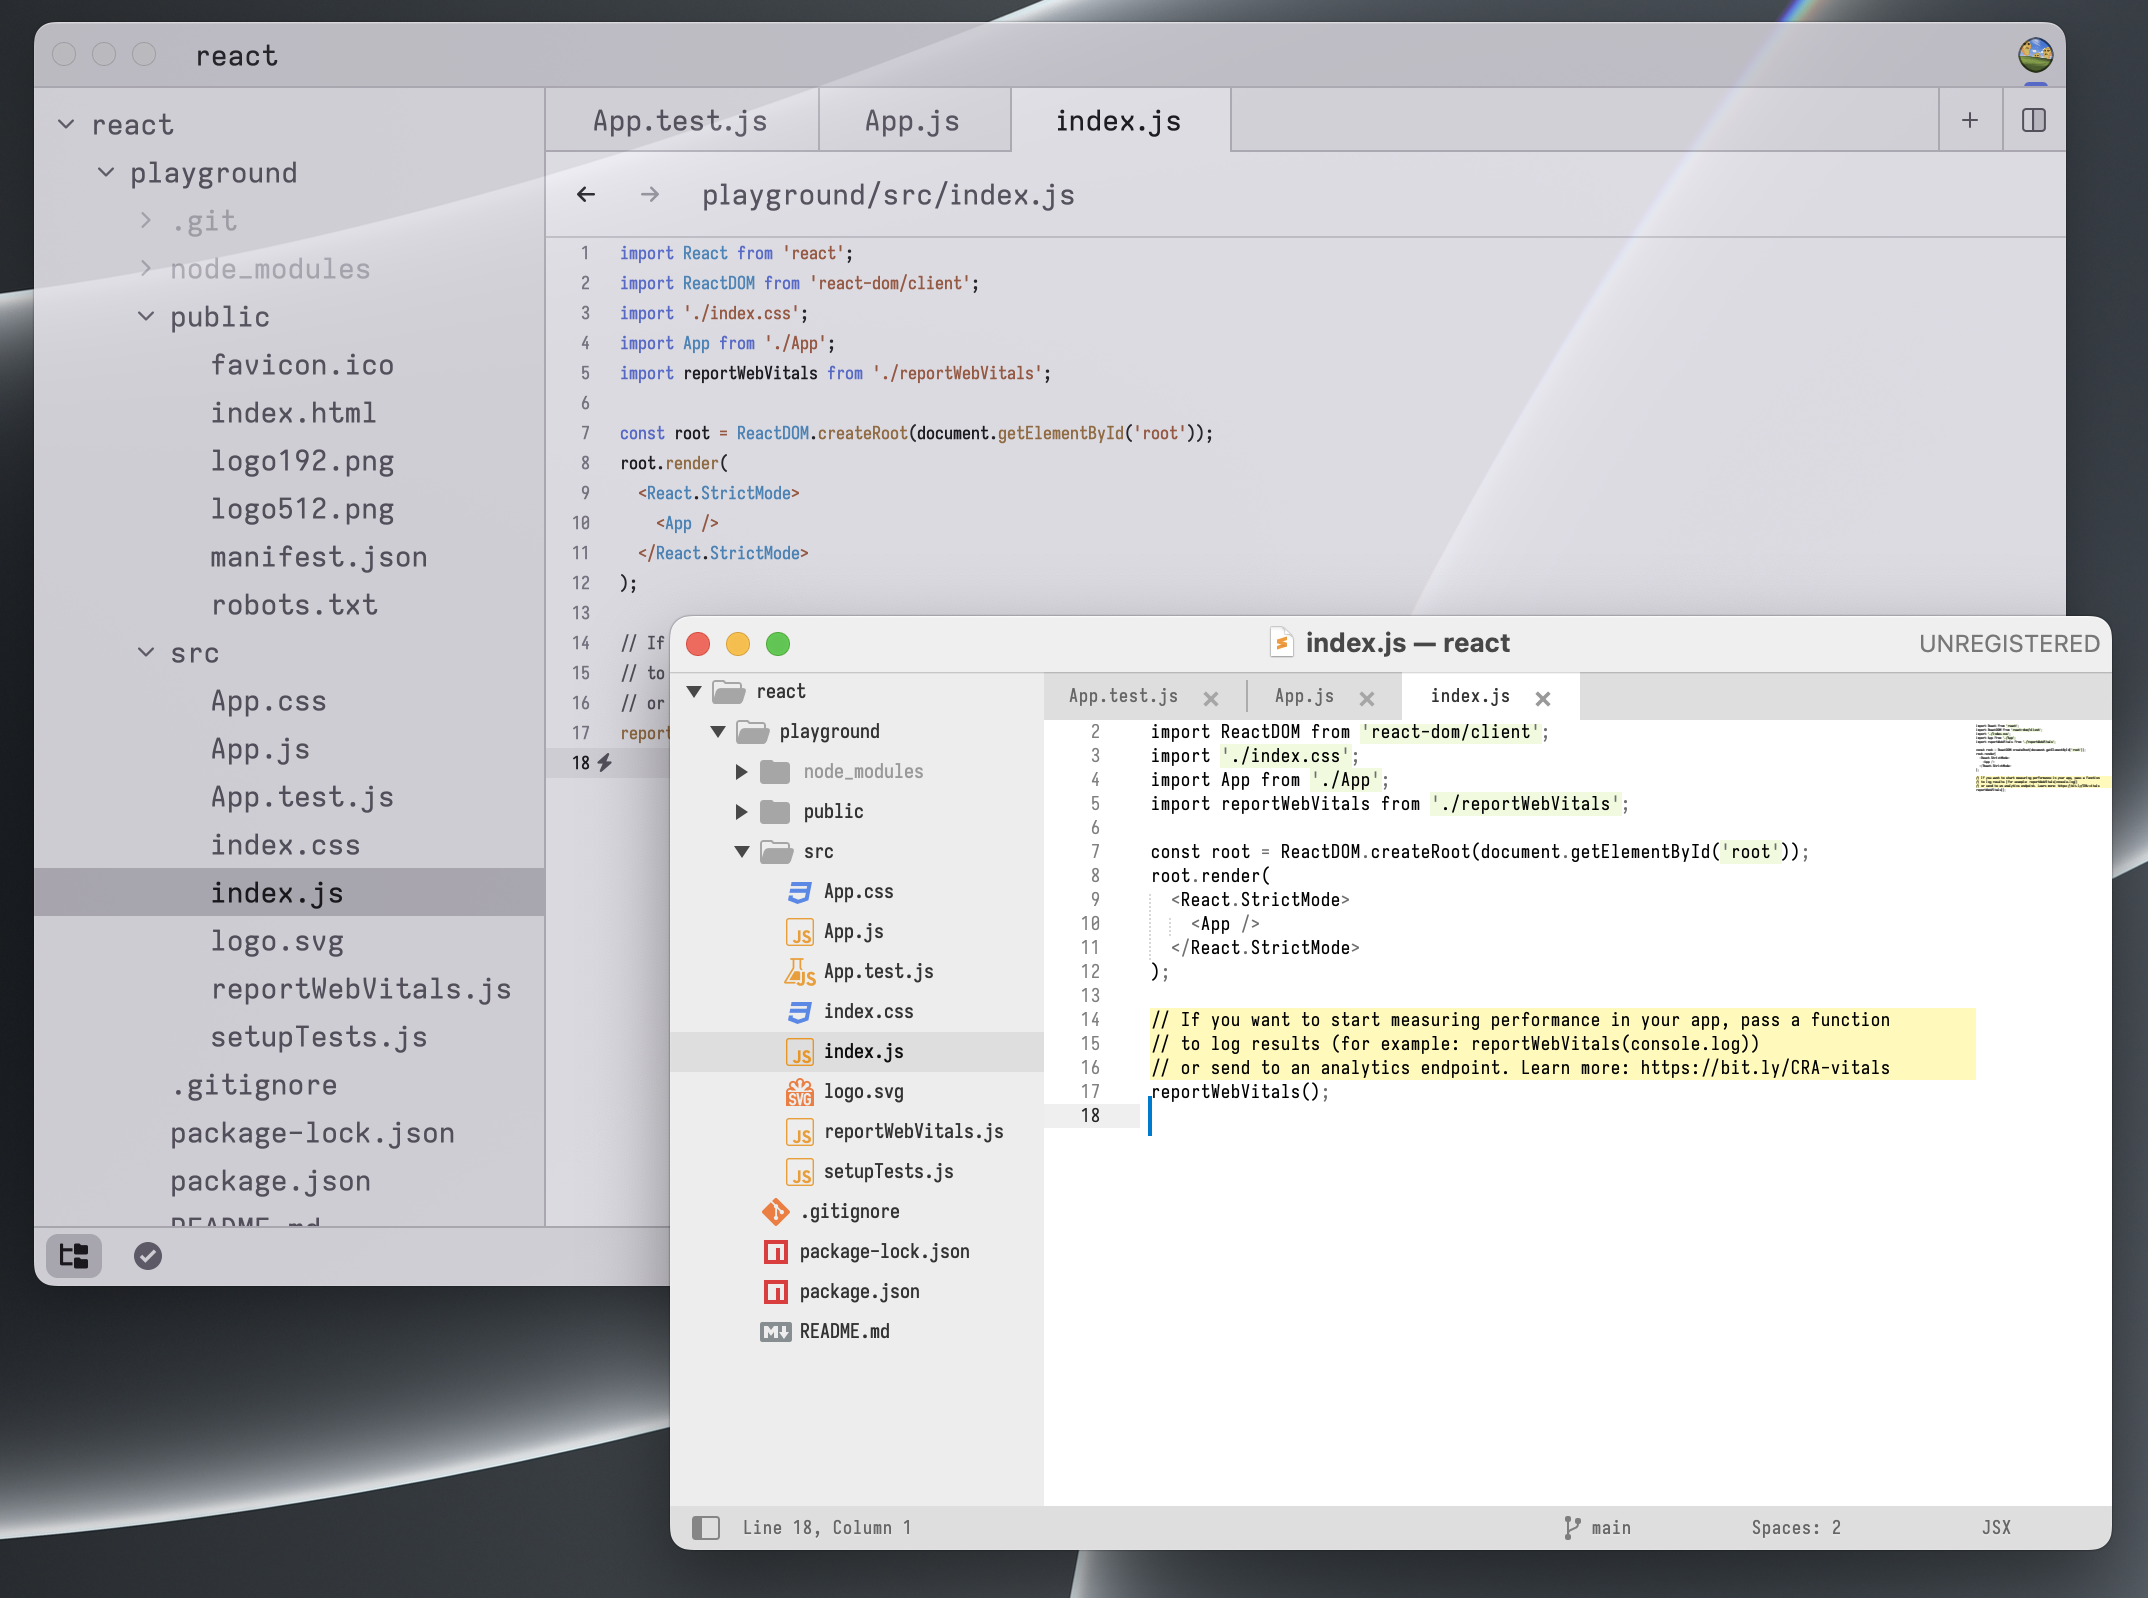
Task: Collapse the public folder chevron
Action: pyautogui.click(x=146, y=317)
